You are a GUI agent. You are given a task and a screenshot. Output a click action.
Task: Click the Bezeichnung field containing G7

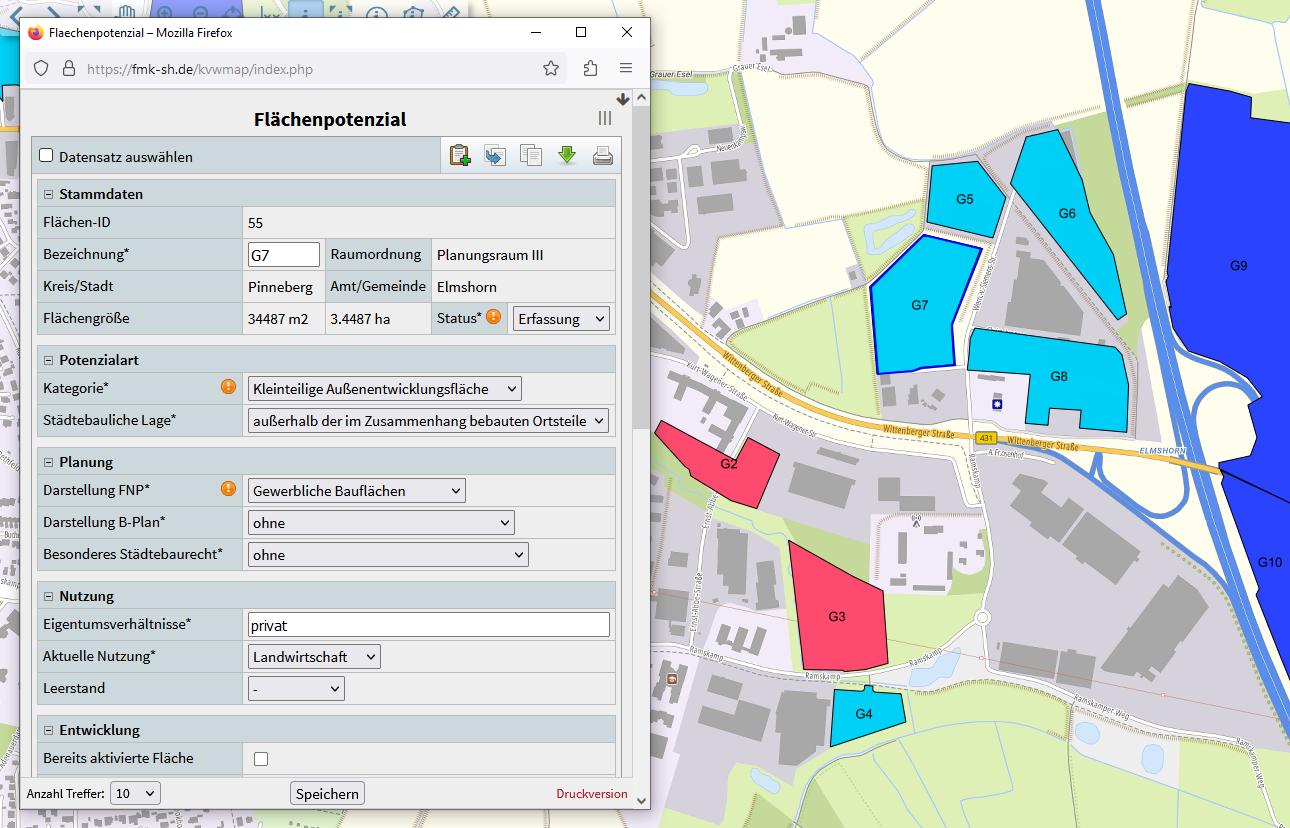[284, 255]
